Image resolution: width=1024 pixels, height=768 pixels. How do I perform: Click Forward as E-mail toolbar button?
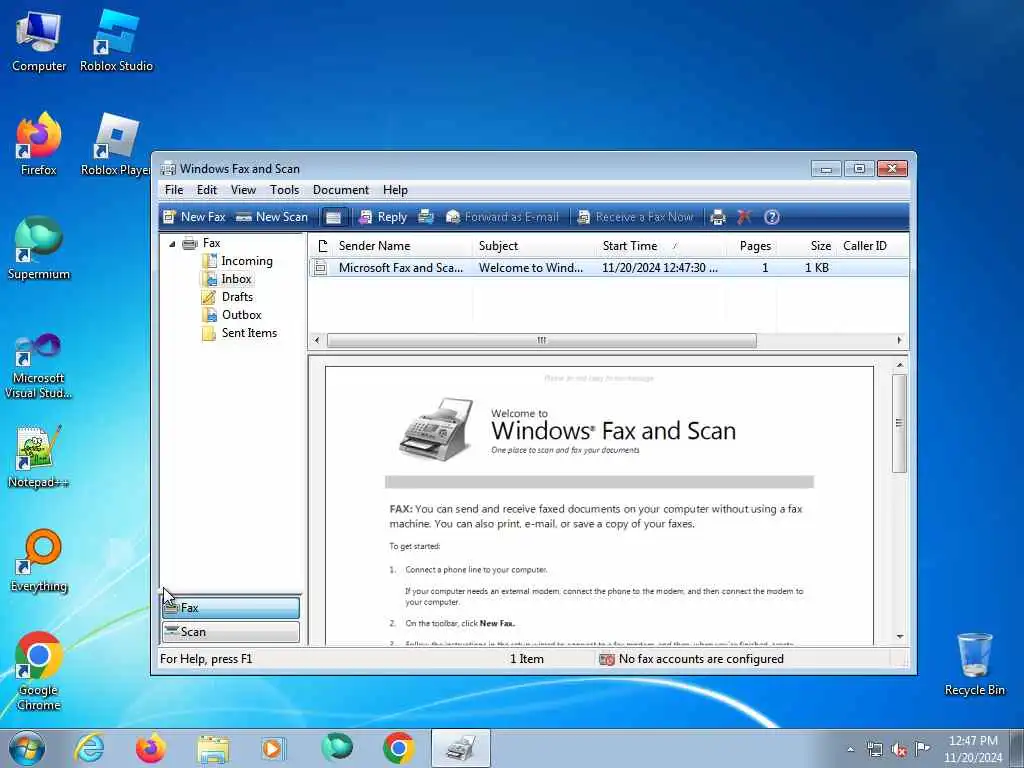pyautogui.click(x=502, y=217)
